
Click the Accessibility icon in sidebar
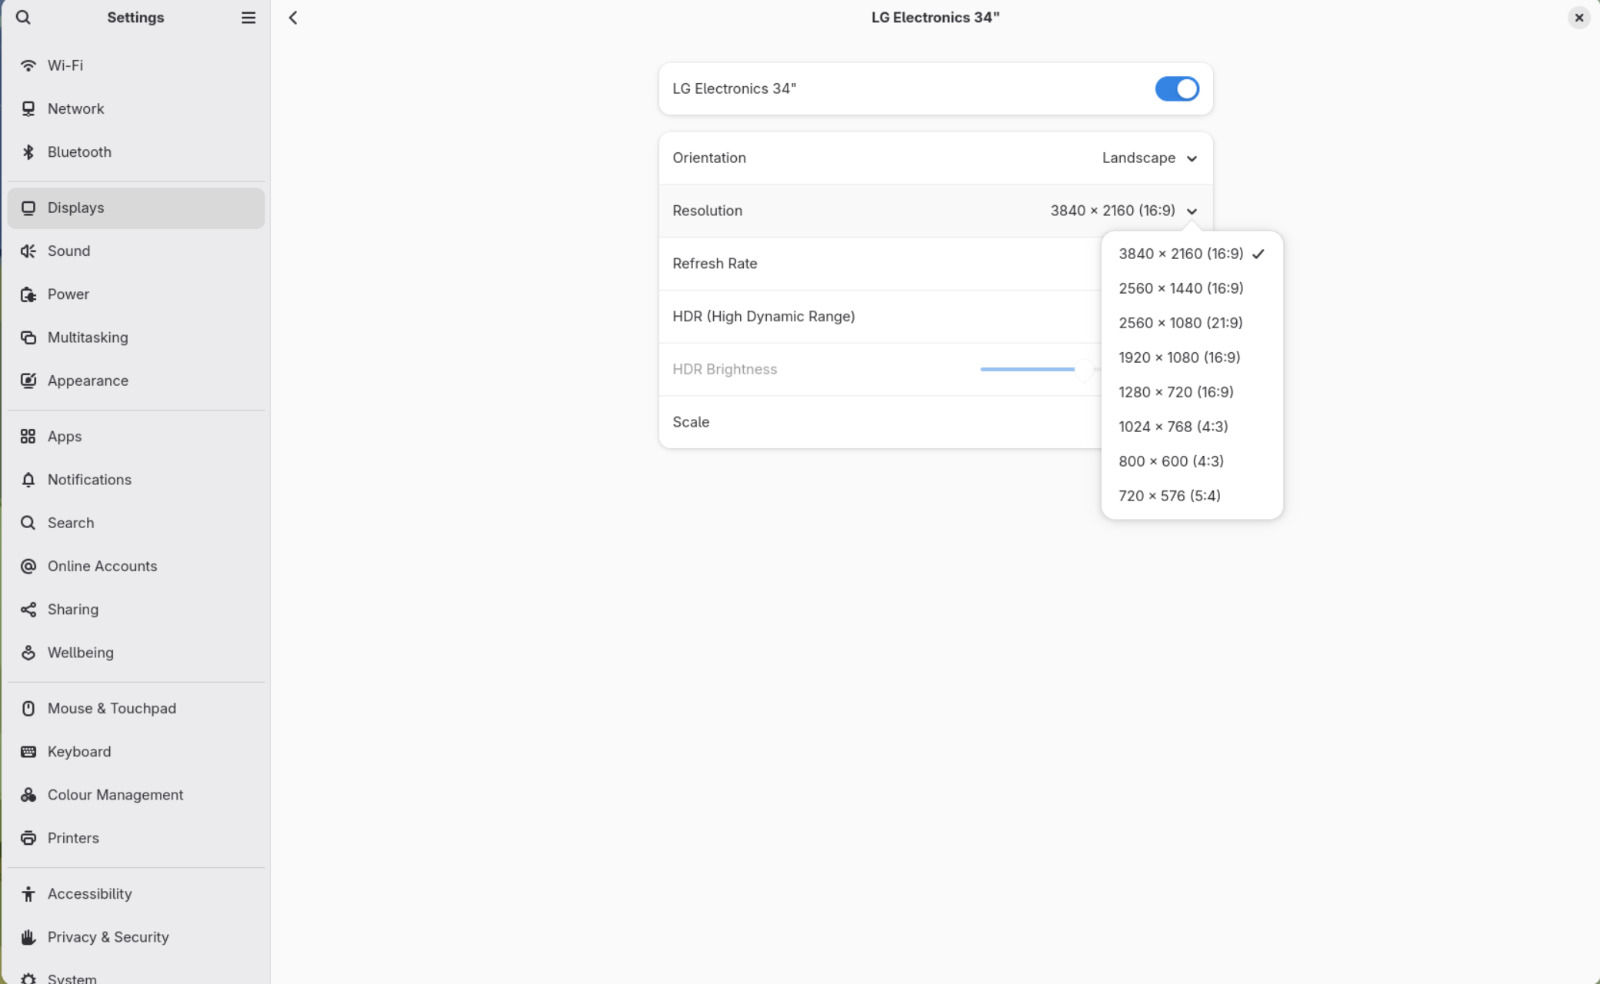pyautogui.click(x=28, y=894)
